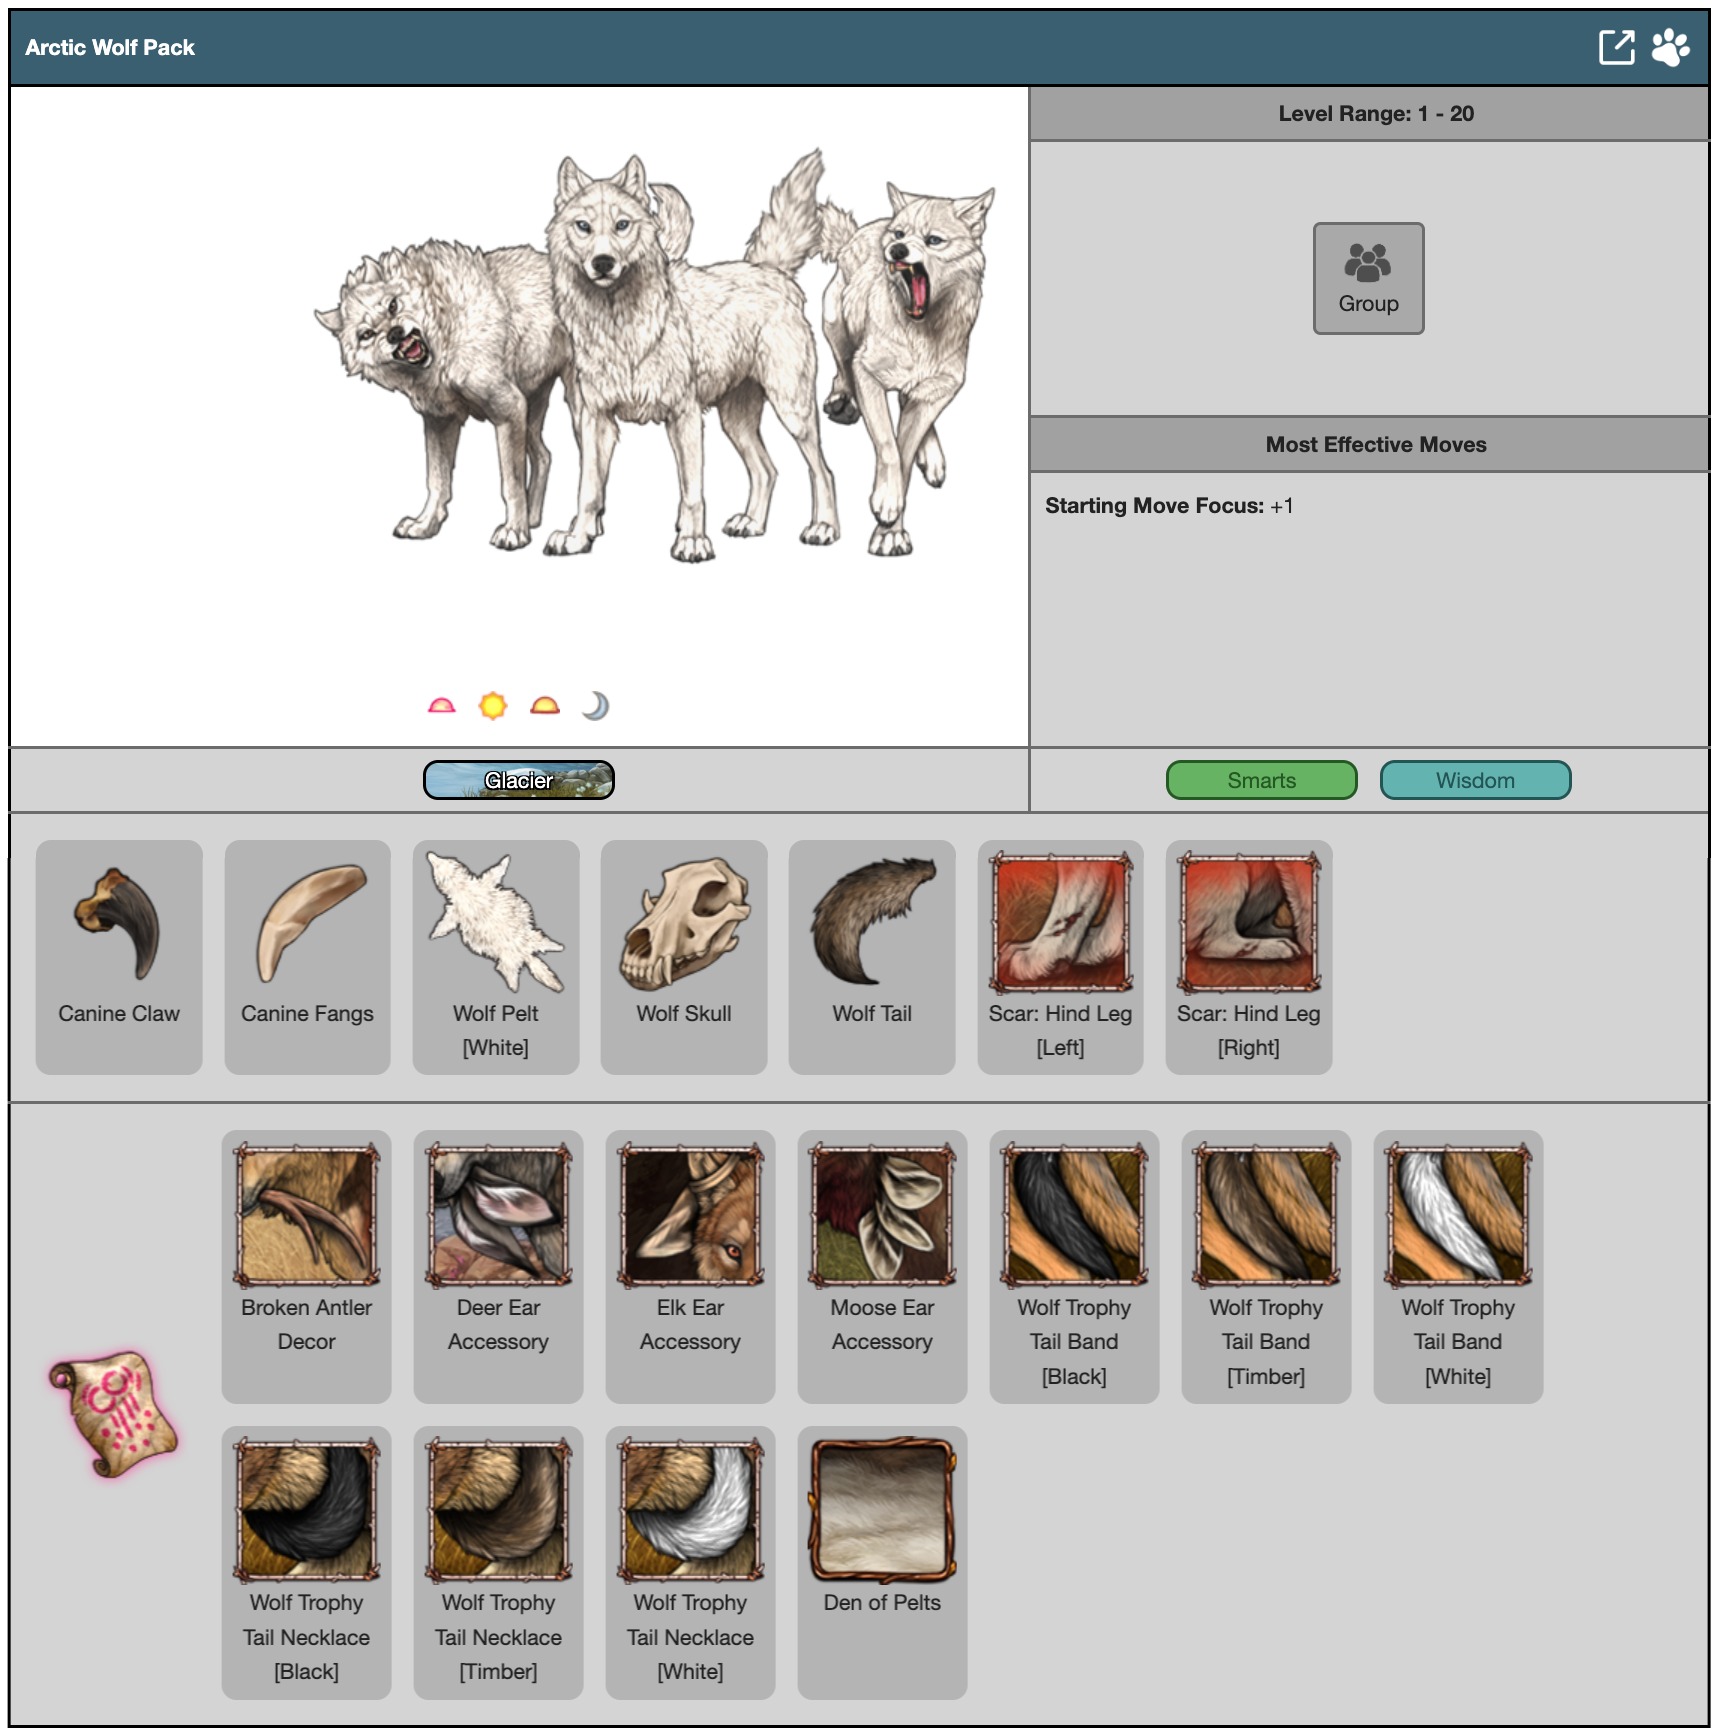Click the teal Wisdom tag

point(1475,780)
